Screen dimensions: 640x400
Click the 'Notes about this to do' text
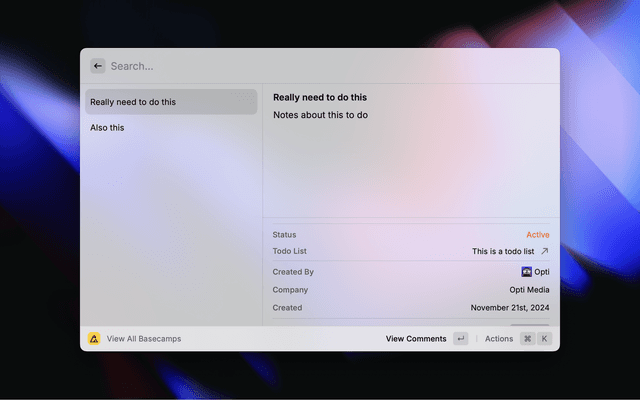pos(321,115)
